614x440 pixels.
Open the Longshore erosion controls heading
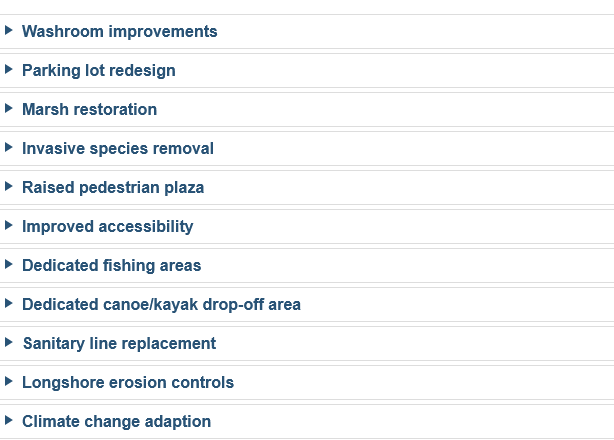[127, 383]
